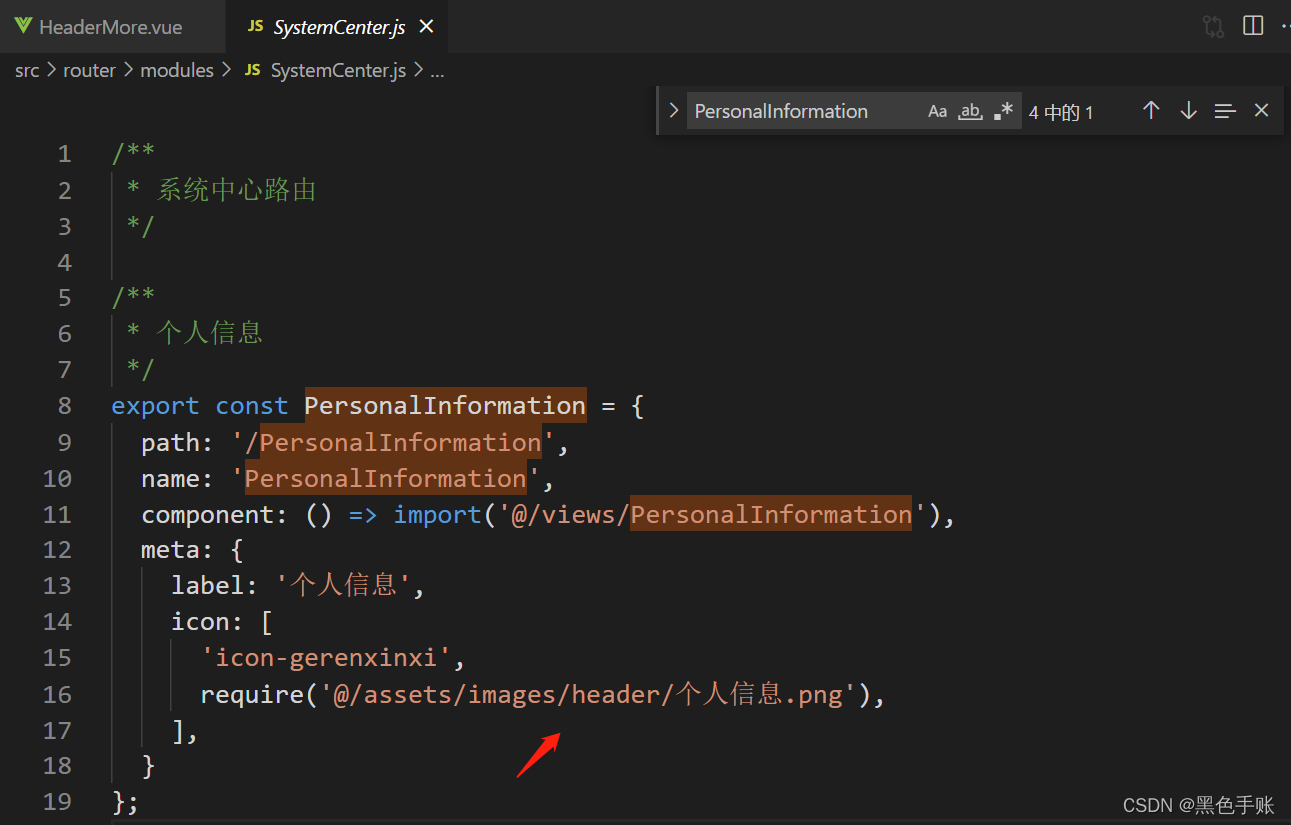Click the comment text 个人信息 on line 6
This screenshot has height=825, width=1291.
[210, 333]
